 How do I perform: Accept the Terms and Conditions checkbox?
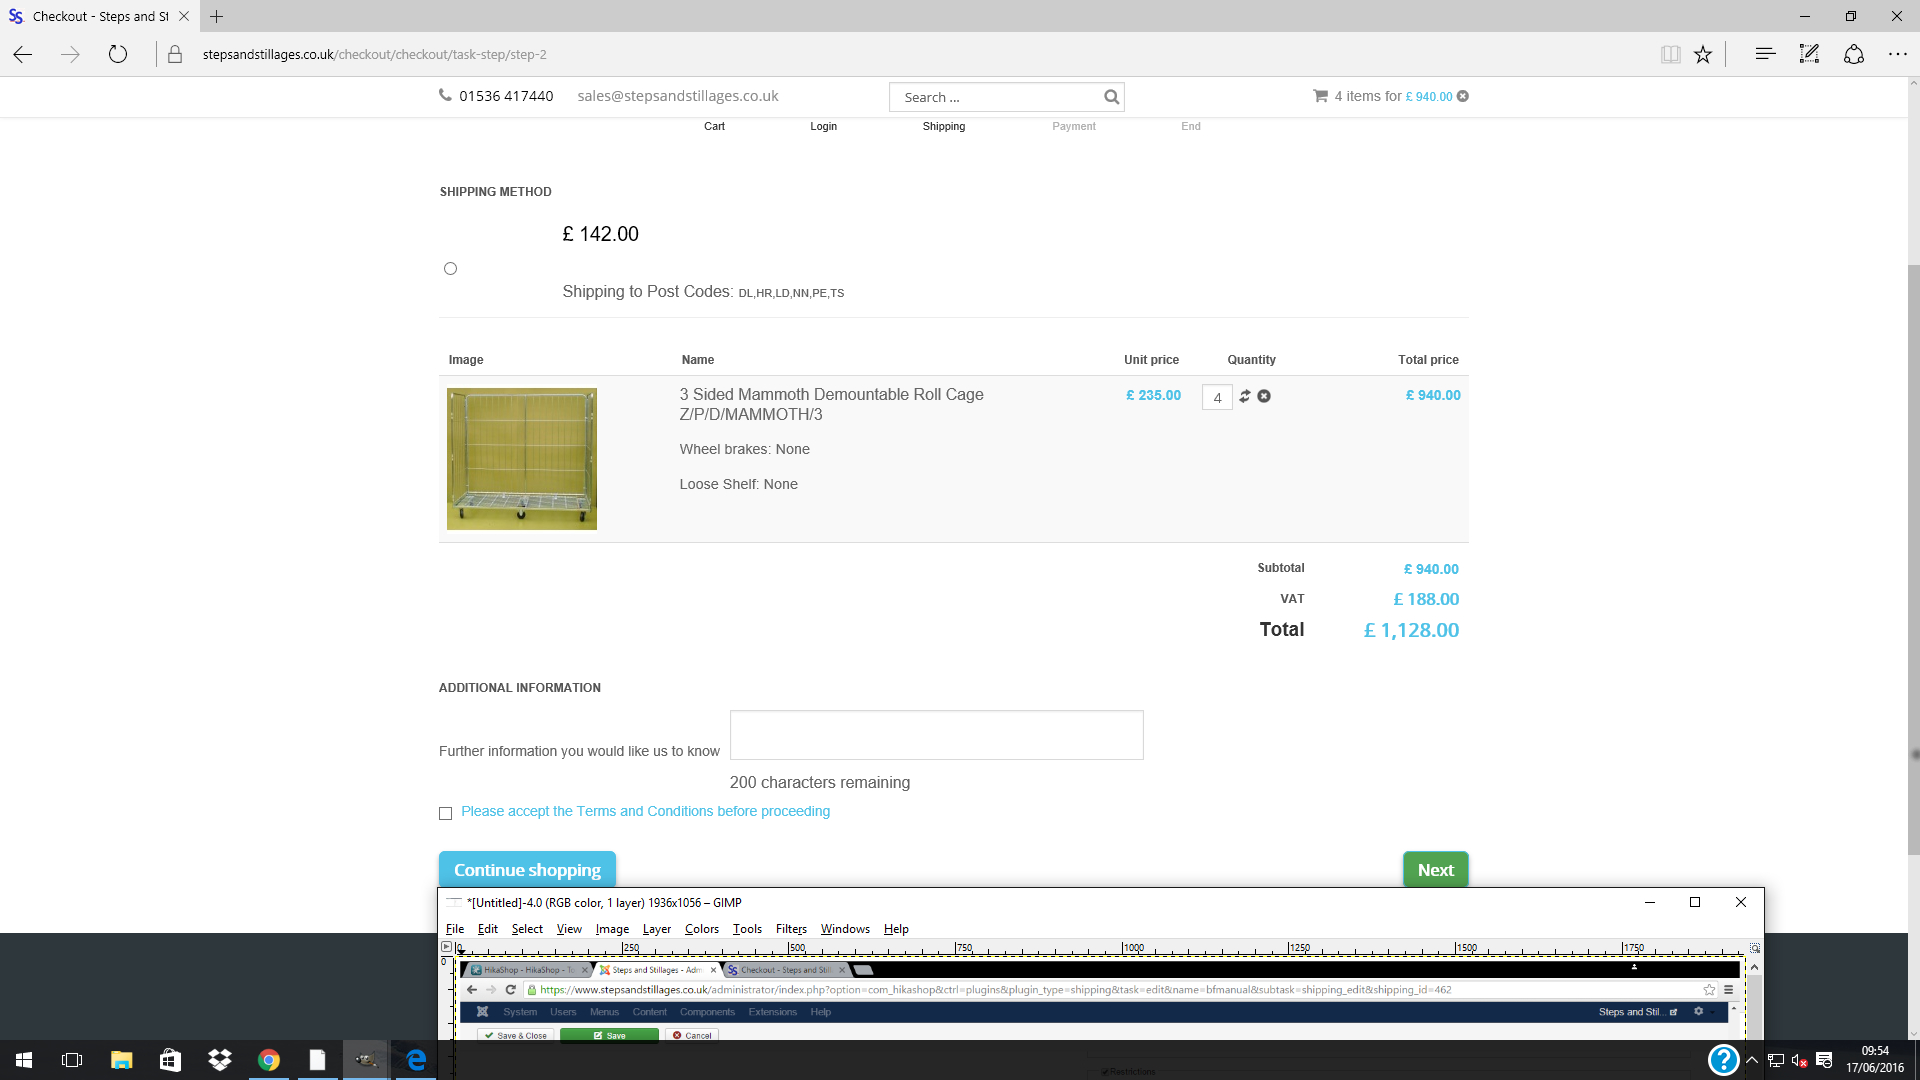[x=446, y=813]
